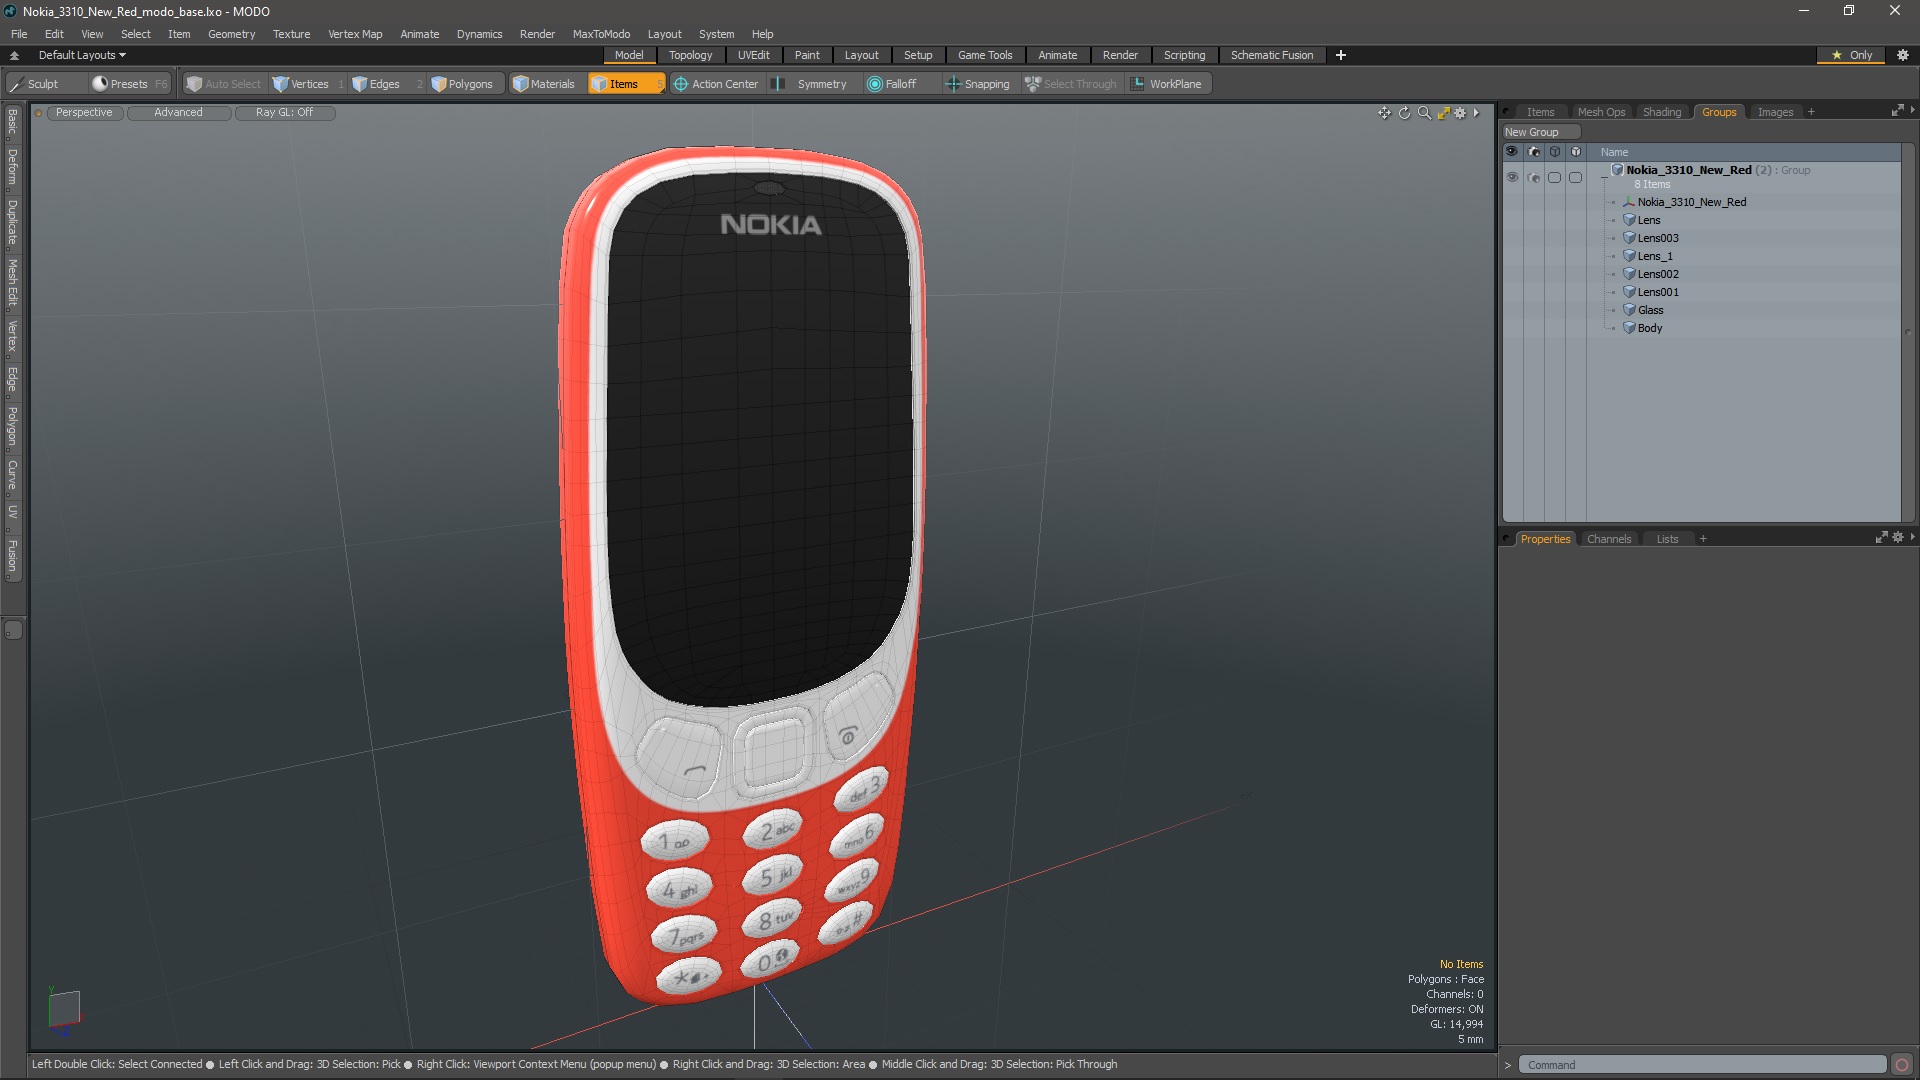Switch to Topology layout tab
This screenshot has width=1920, height=1080.
click(x=690, y=55)
